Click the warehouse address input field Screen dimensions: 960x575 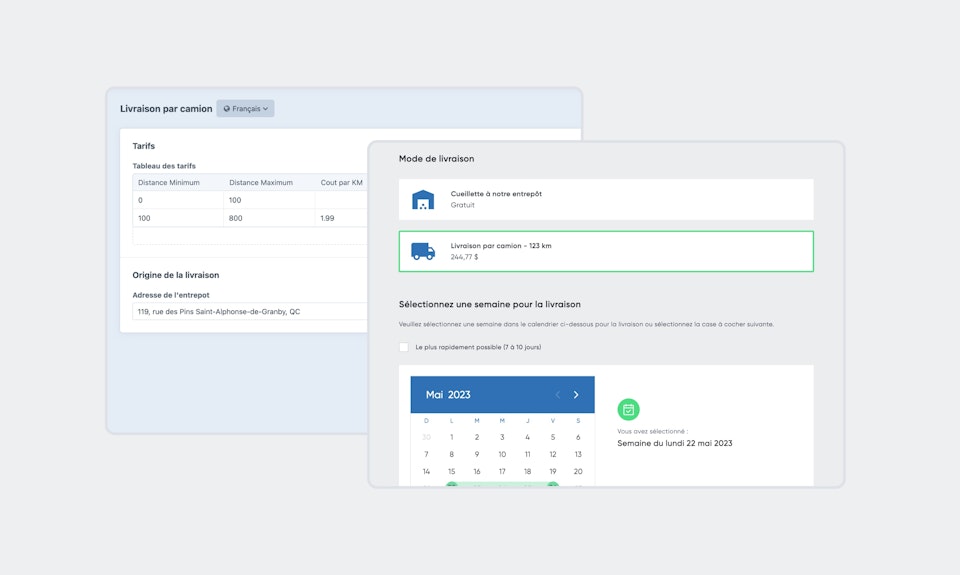pyautogui.click(x=250, y=312)
